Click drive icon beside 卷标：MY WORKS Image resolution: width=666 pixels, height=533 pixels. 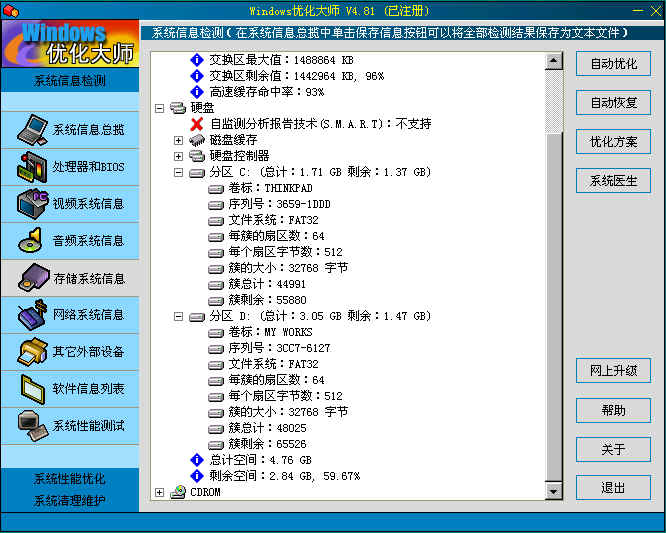[216, 333]
